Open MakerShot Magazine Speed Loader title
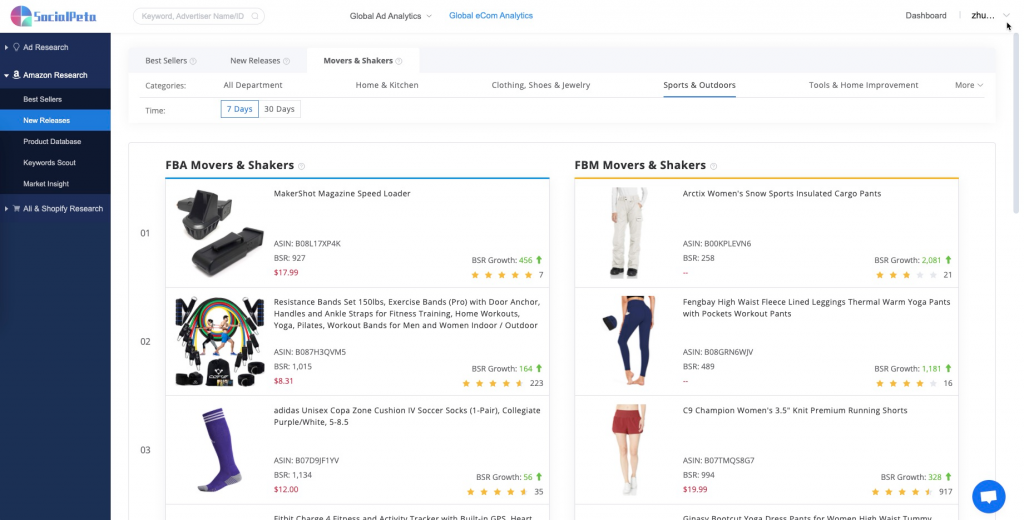The width and height of the screenshot is (1024, 520). click(x=342, y=193)
